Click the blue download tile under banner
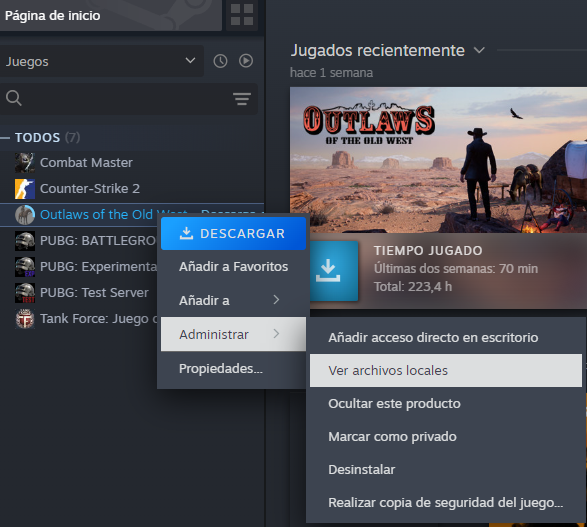Image resolution: width=587 pixels, height=527 pixels. pos(333,271)
